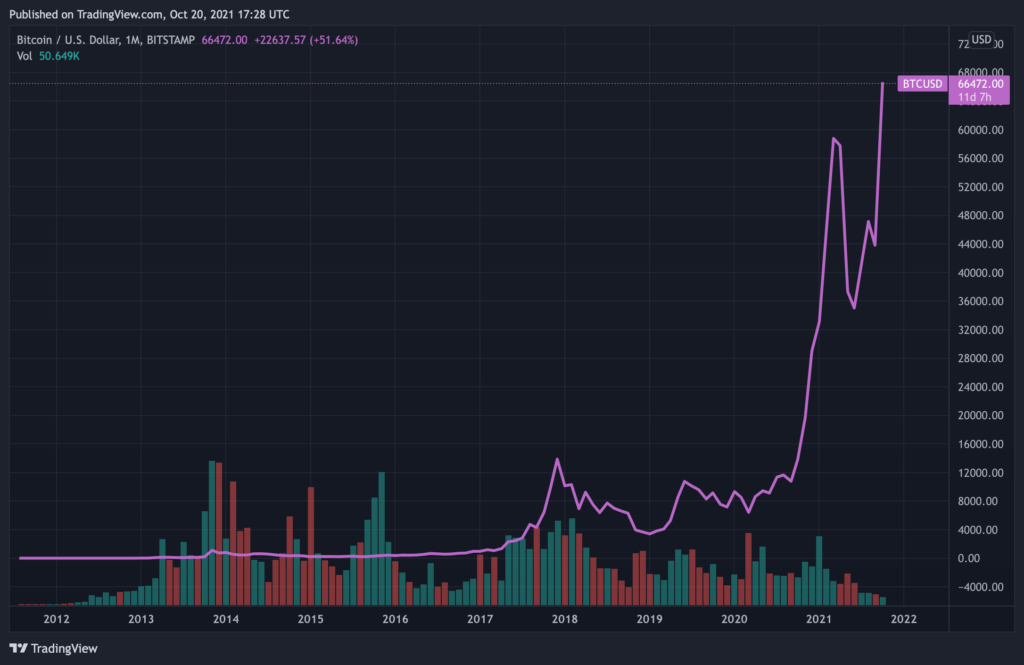Click the 8000.00 price axis label

click(x=978, y=501)
